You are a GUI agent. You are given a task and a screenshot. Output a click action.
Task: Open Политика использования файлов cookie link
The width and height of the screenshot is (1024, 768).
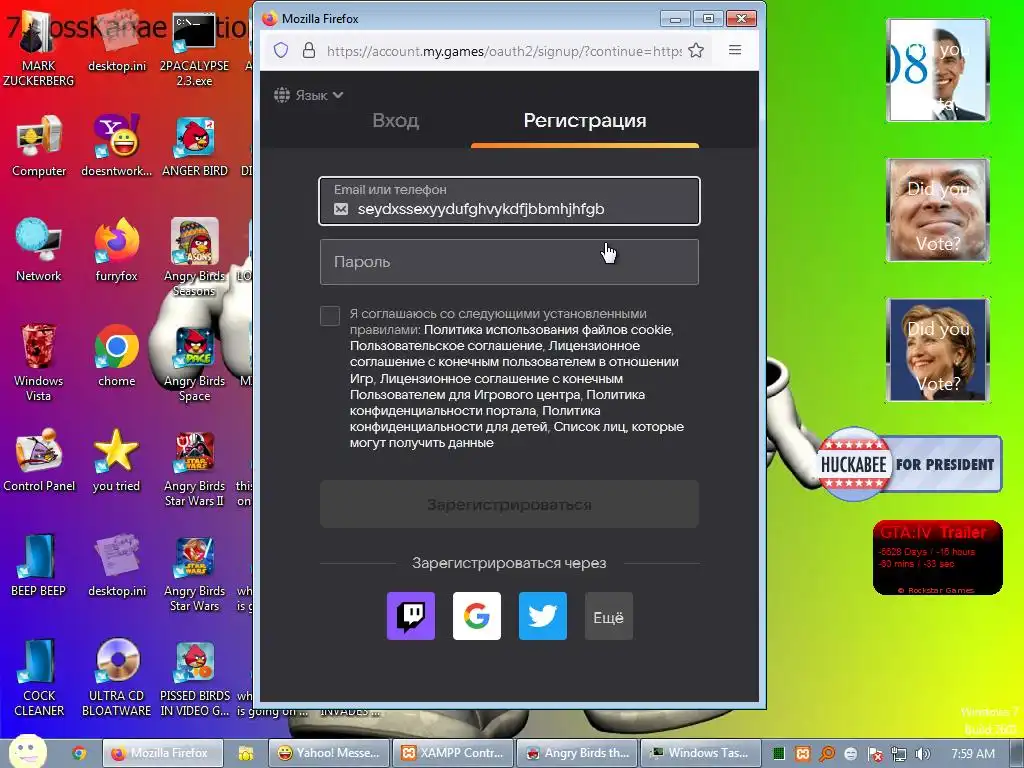click(x=547, y=330)
